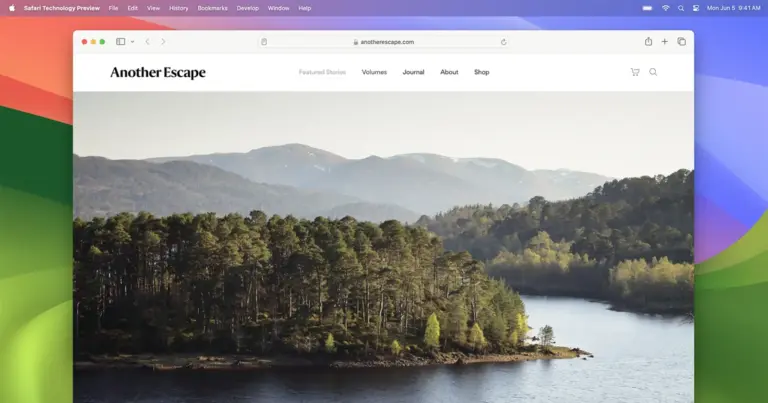This screenshot has height=403, width=768.
Task: Minimize the Safari window
Action: tap(93, 42)
